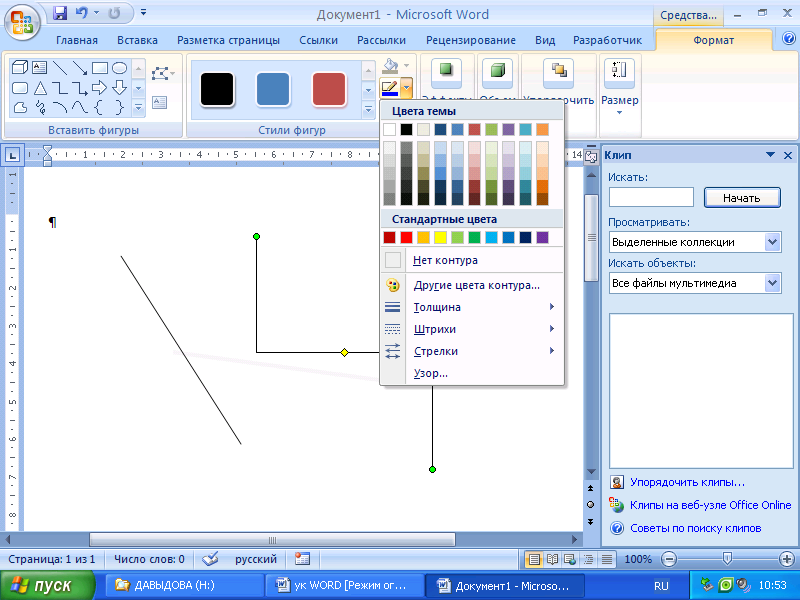Open the Штрихи submenu
This screenshot has height=600, width=800.
pyautogui.click(x=472, y=329)
